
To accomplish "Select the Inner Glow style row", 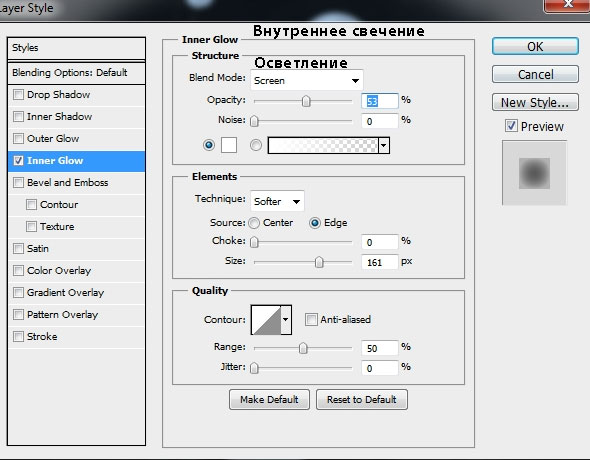I will pos(76,161).
